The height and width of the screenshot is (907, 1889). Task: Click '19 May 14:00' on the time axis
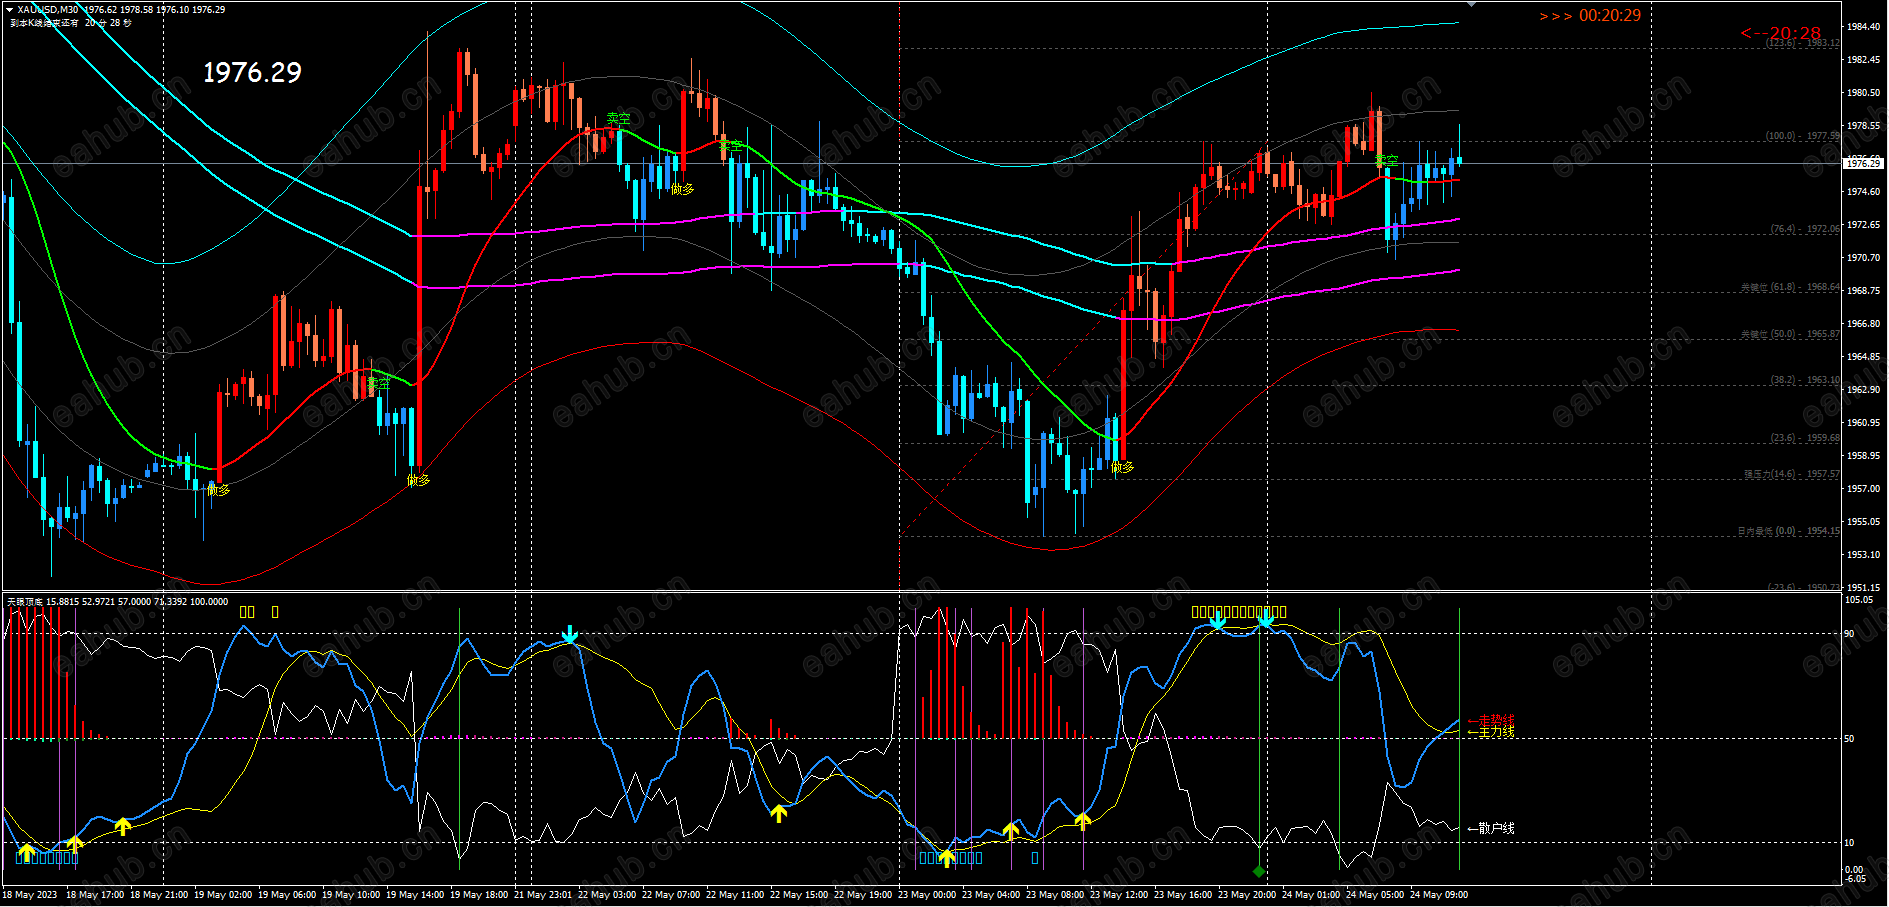coord(415,895)
